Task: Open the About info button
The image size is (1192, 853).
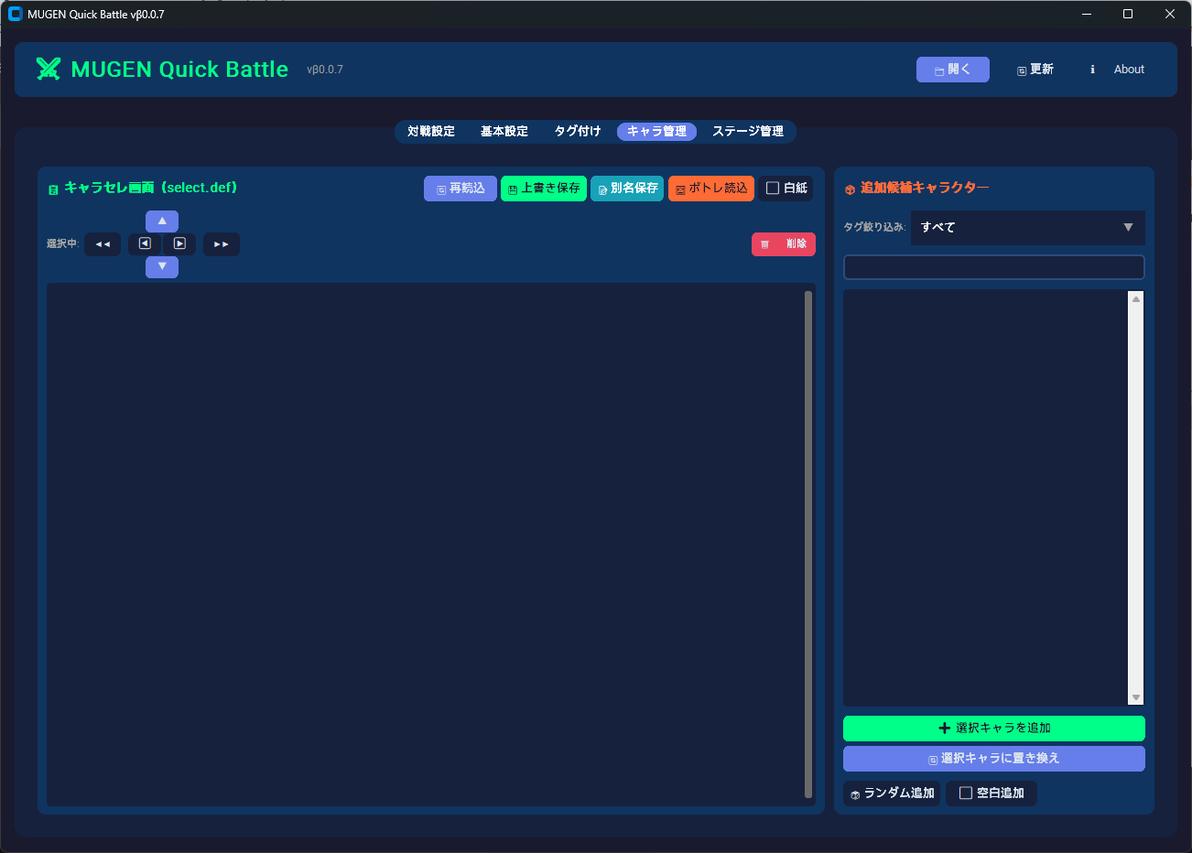Action: [1118, 69]
